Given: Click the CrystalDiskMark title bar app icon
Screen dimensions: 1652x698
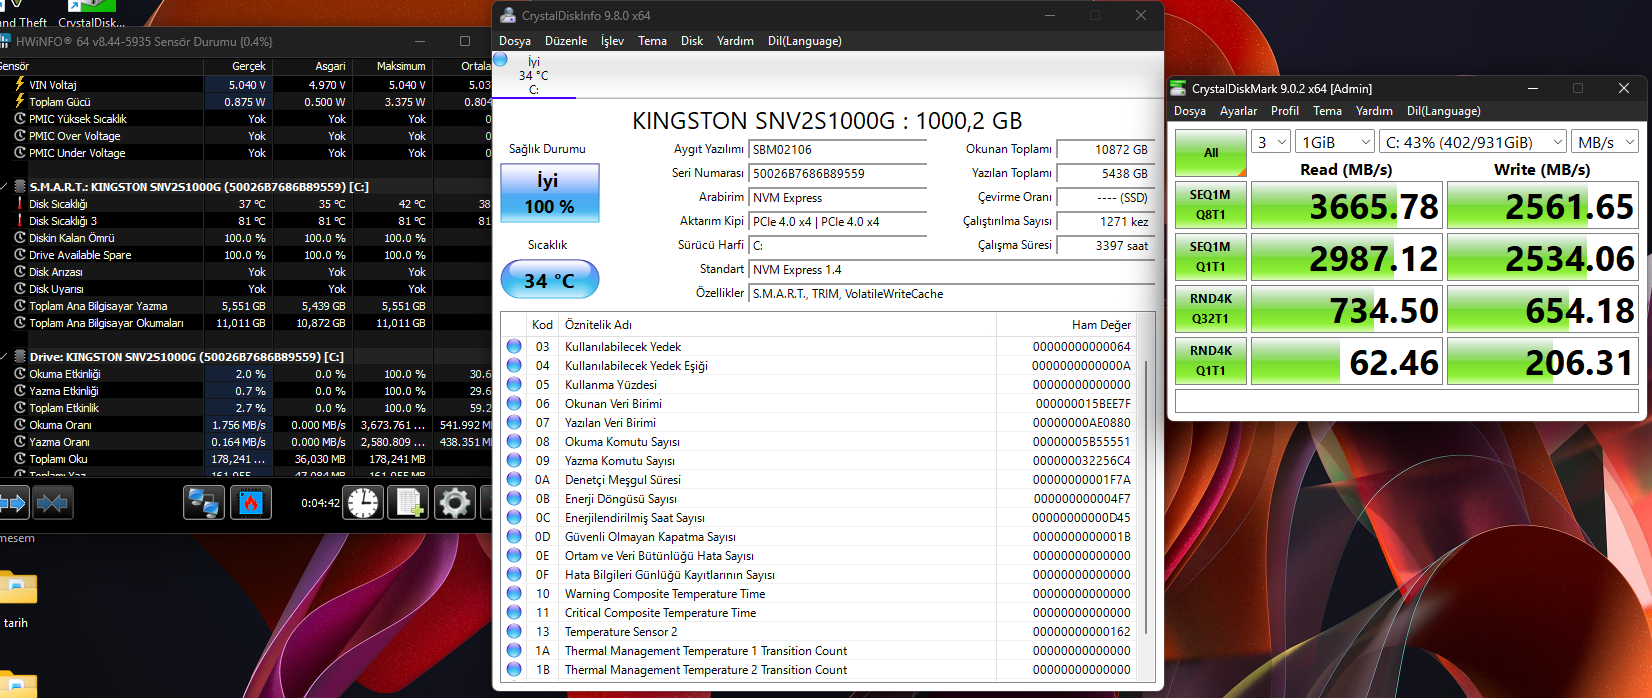Looking at the screenshot, I should point(1178,88).
